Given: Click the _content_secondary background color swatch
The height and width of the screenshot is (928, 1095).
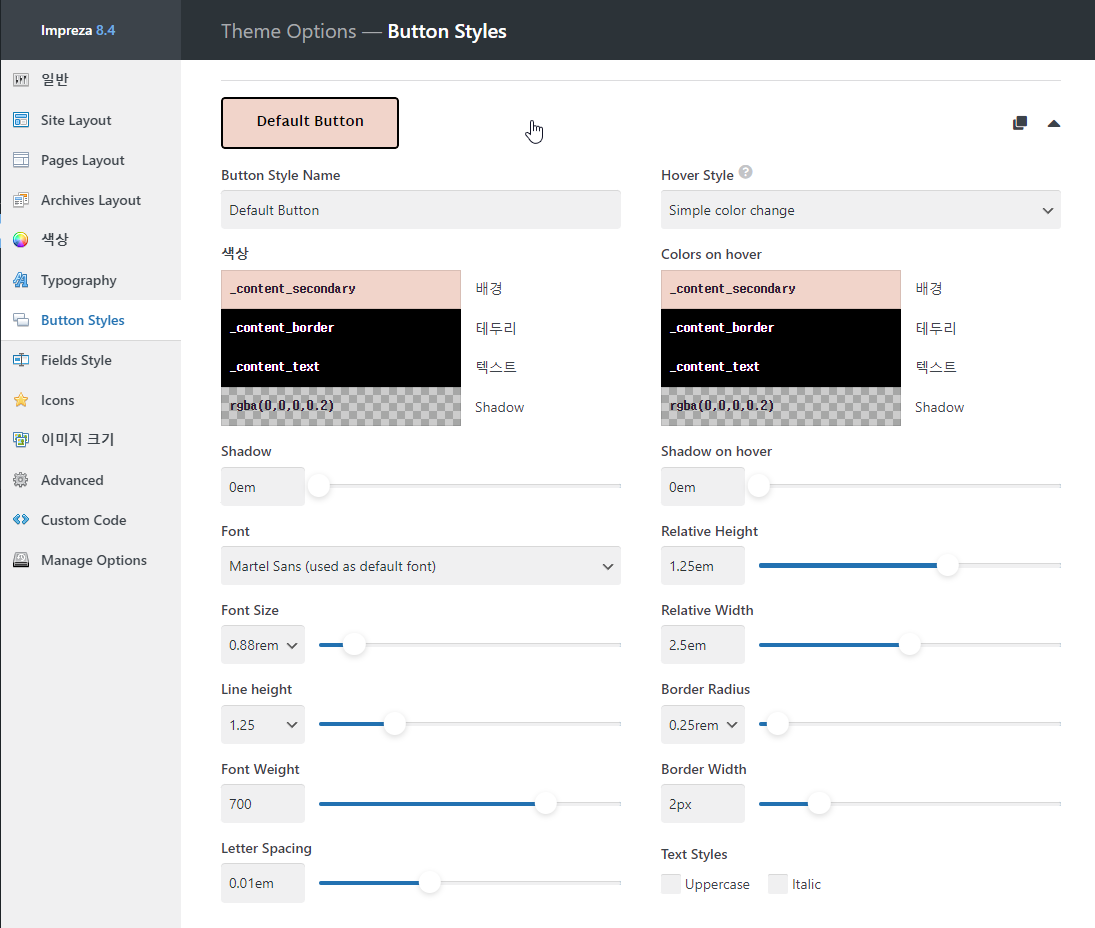Looking at the screenshot, I should [x=341, y=289].
